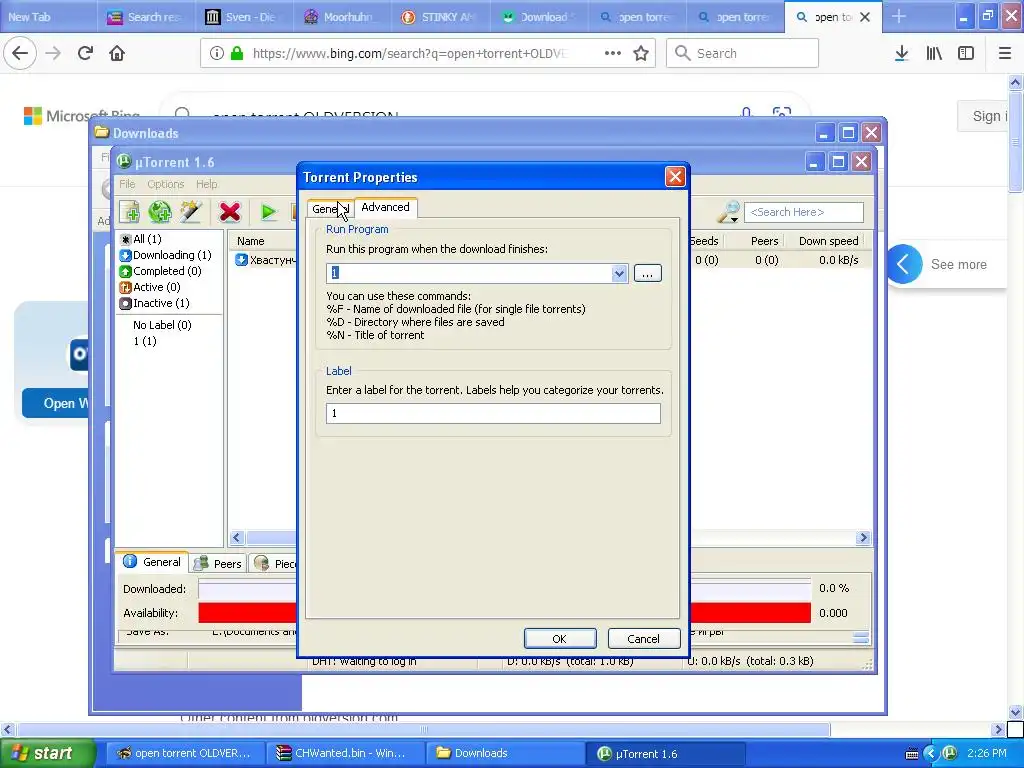The height and width of the screenshot is (768, 1024).
Task: Open the Options menu in µTorrent
Action: (165, 184)
